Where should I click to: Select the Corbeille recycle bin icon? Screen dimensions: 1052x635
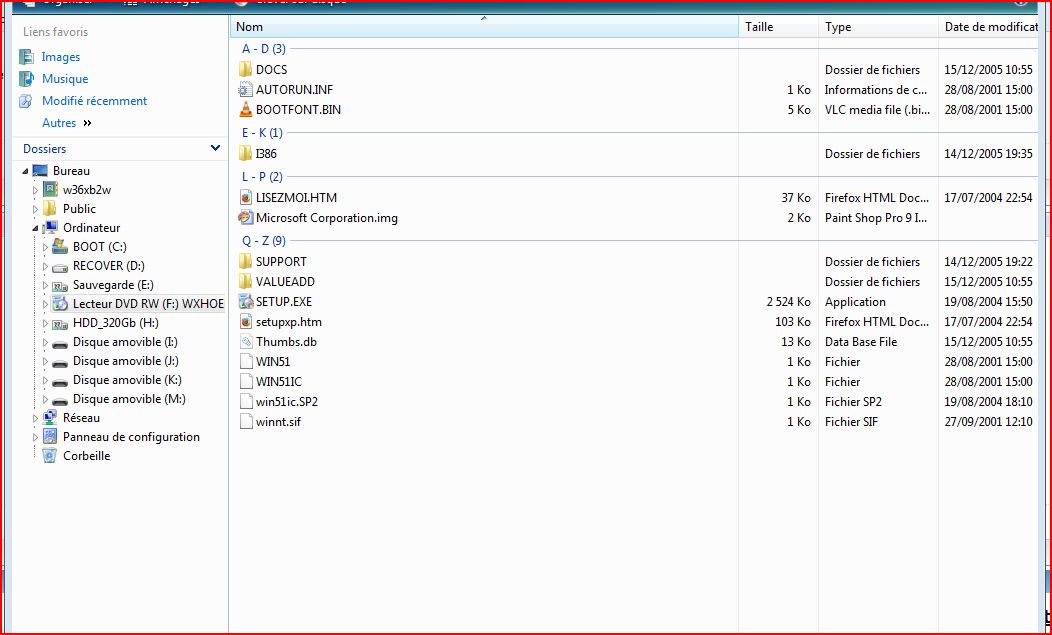tap(50, 455)
